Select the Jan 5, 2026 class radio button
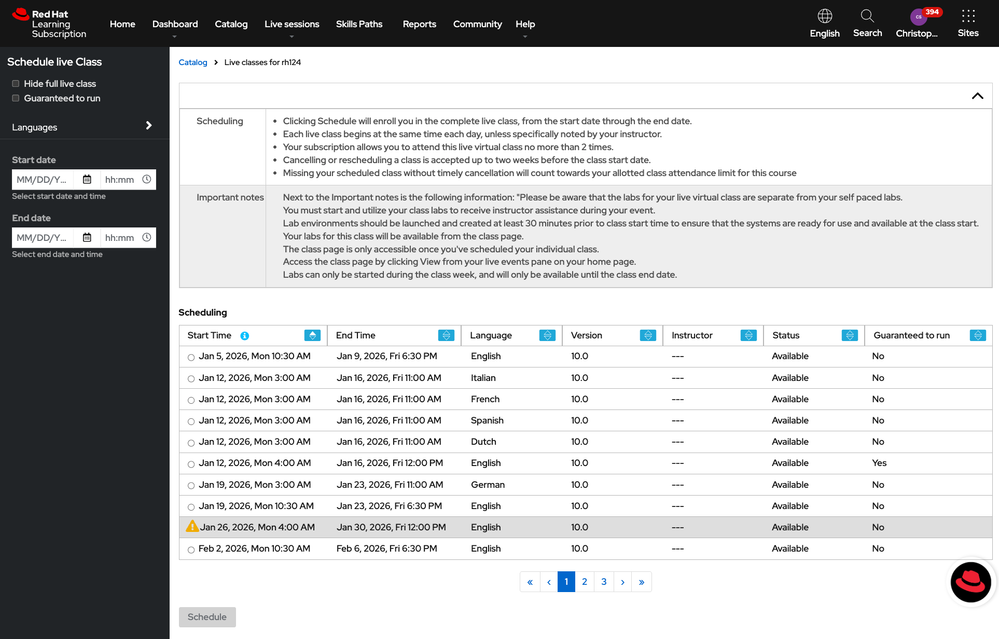 coord(191,357)
